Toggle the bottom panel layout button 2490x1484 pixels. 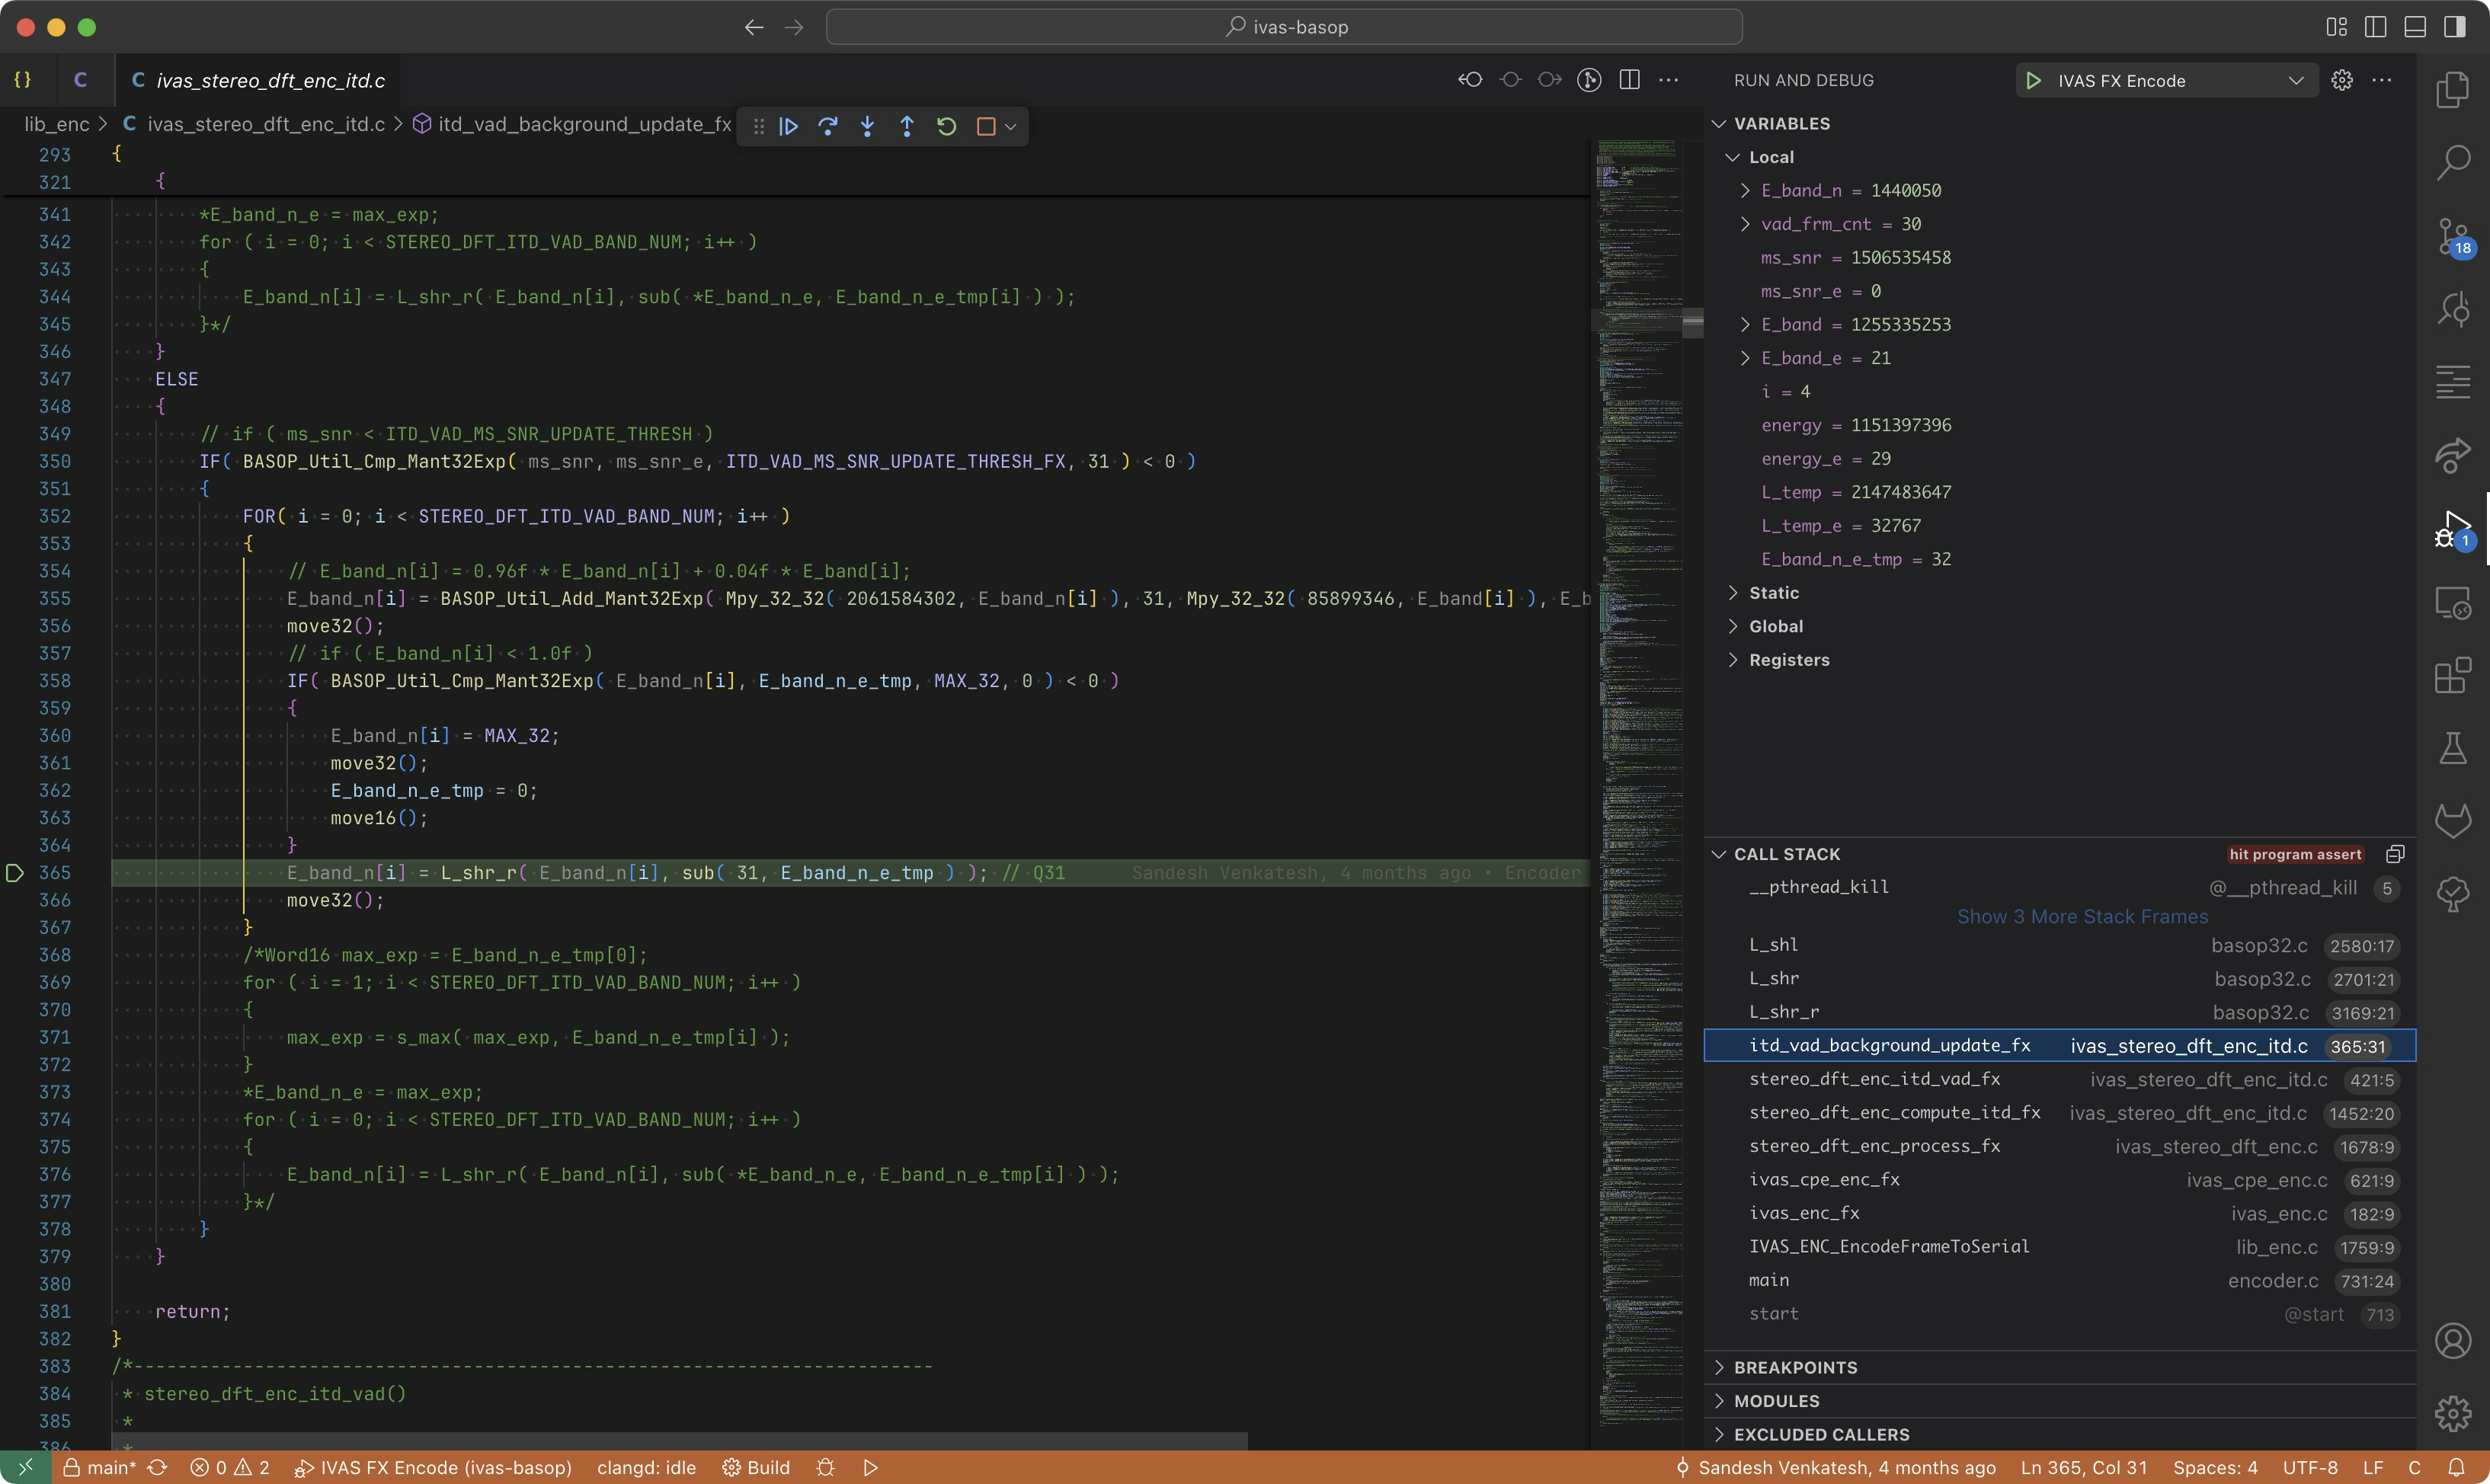click(2415, 27)
